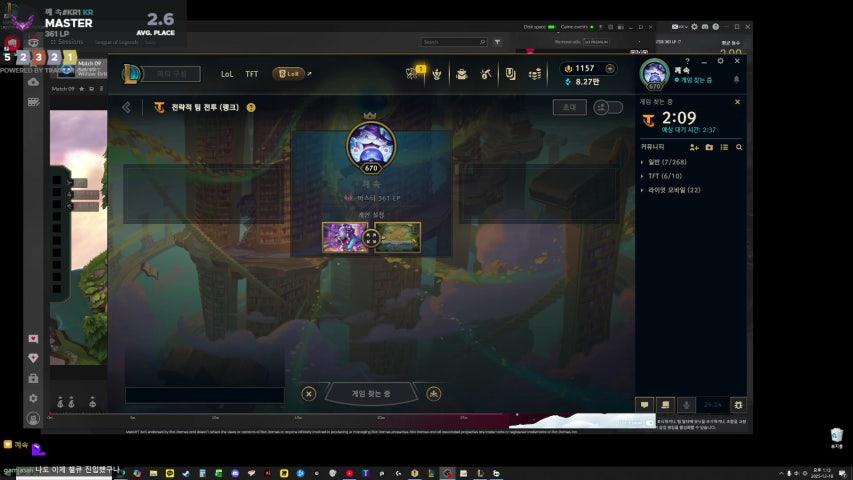Open the grid icon in background sidebar
The image size is (853, 480).
[x=33, y=102]
